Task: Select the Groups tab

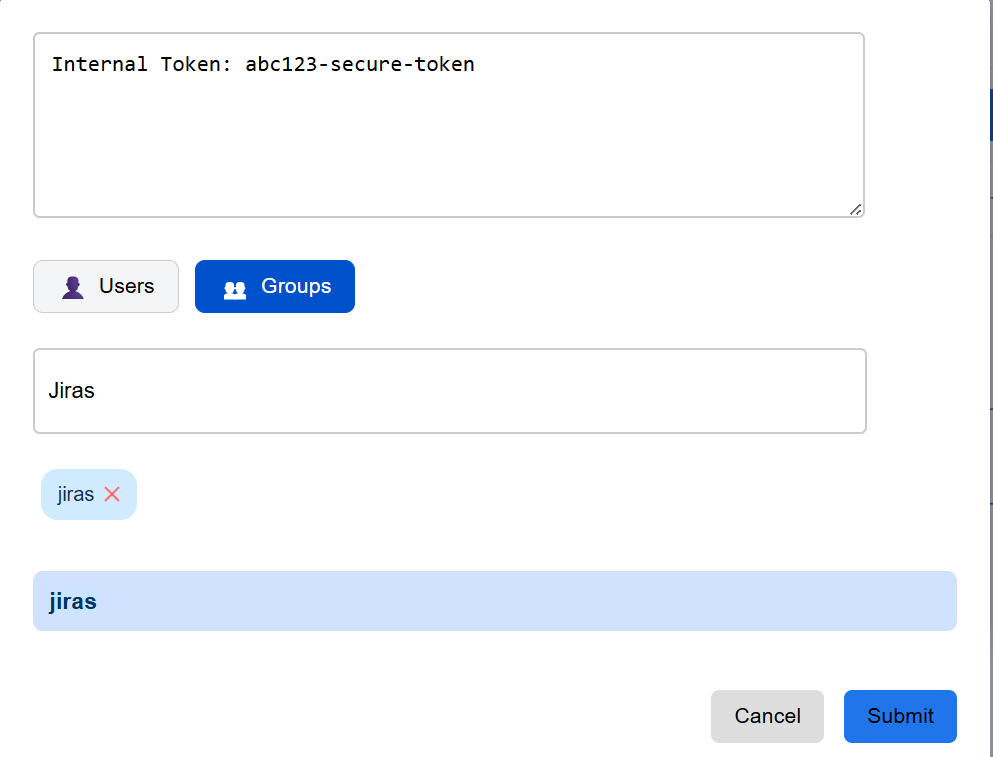Action: point(275,287)
